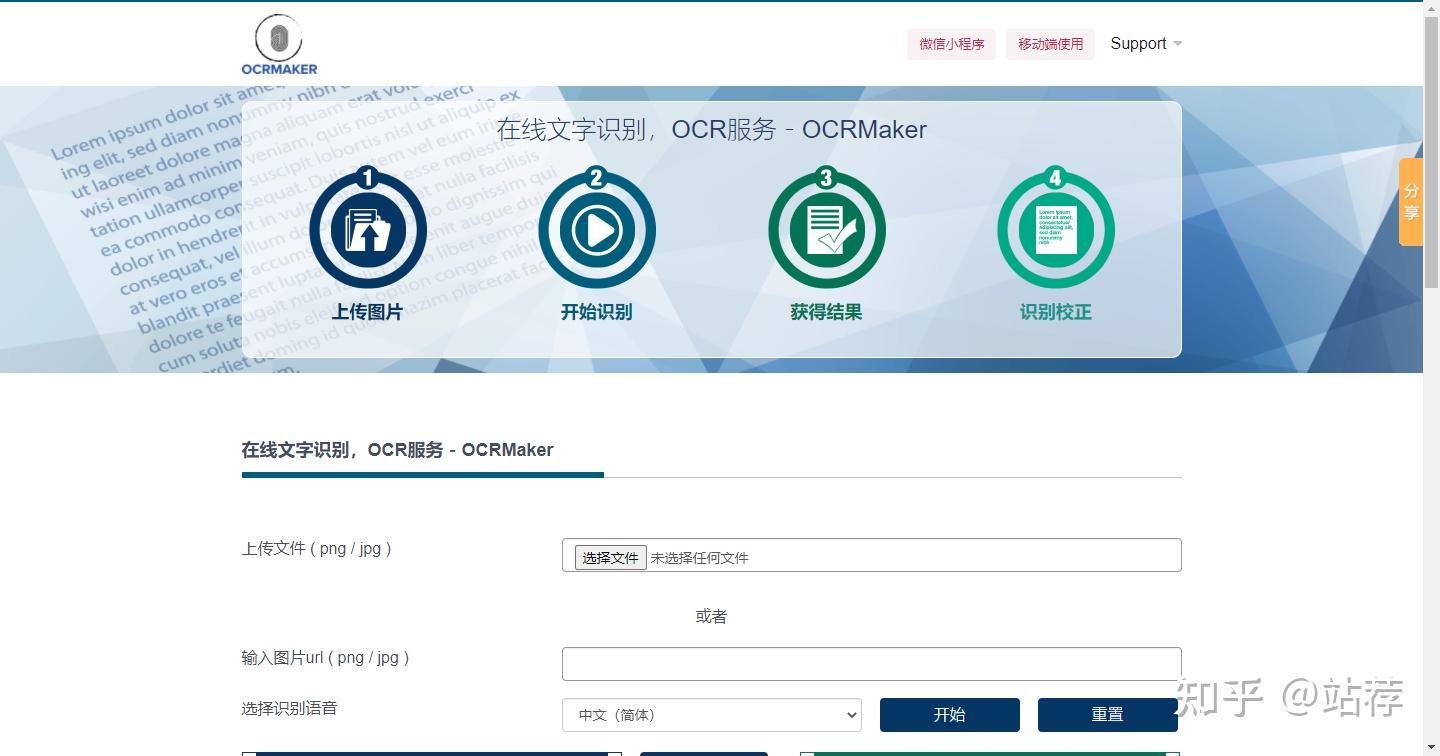Click the banner title 在线文字识别 heading
This screenshot has height=756, width=1440.
tap(712, 130)
